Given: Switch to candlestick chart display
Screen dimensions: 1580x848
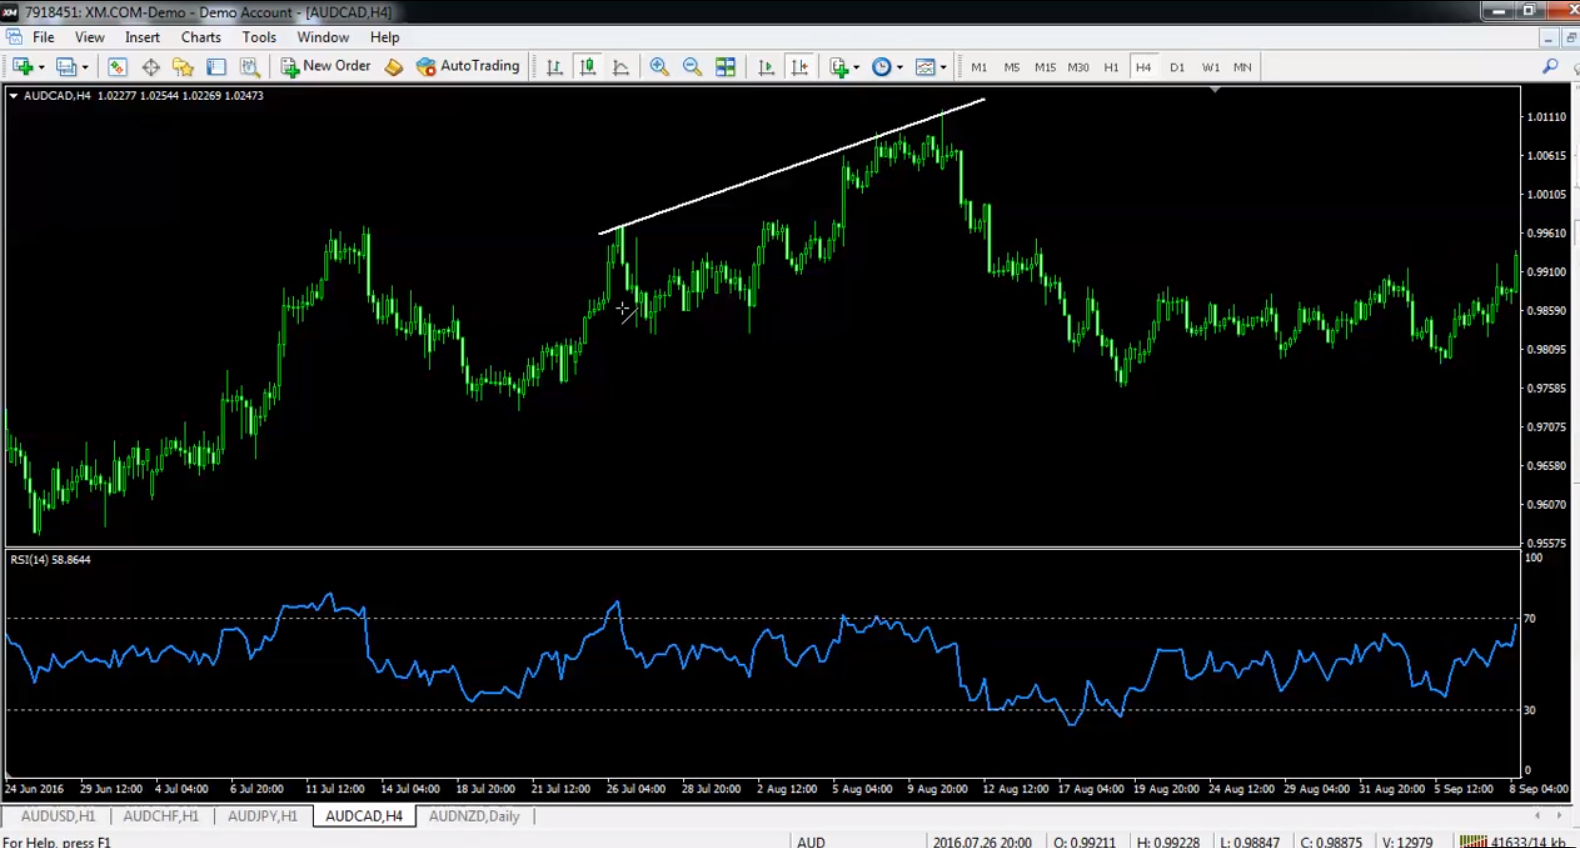Looking at the screenshot, I should tap(588, 67).
